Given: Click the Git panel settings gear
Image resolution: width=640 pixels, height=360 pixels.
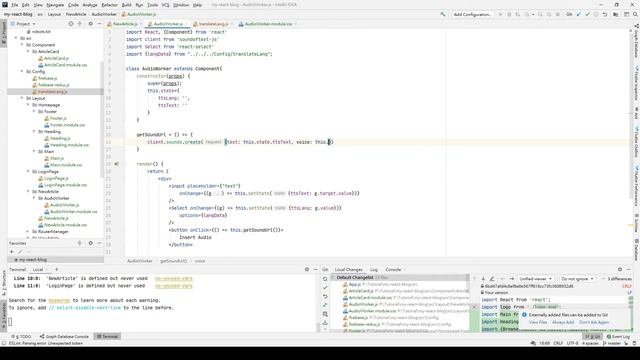Looking at the screenshot, I should pyautogui.click(x=620, y=269).
